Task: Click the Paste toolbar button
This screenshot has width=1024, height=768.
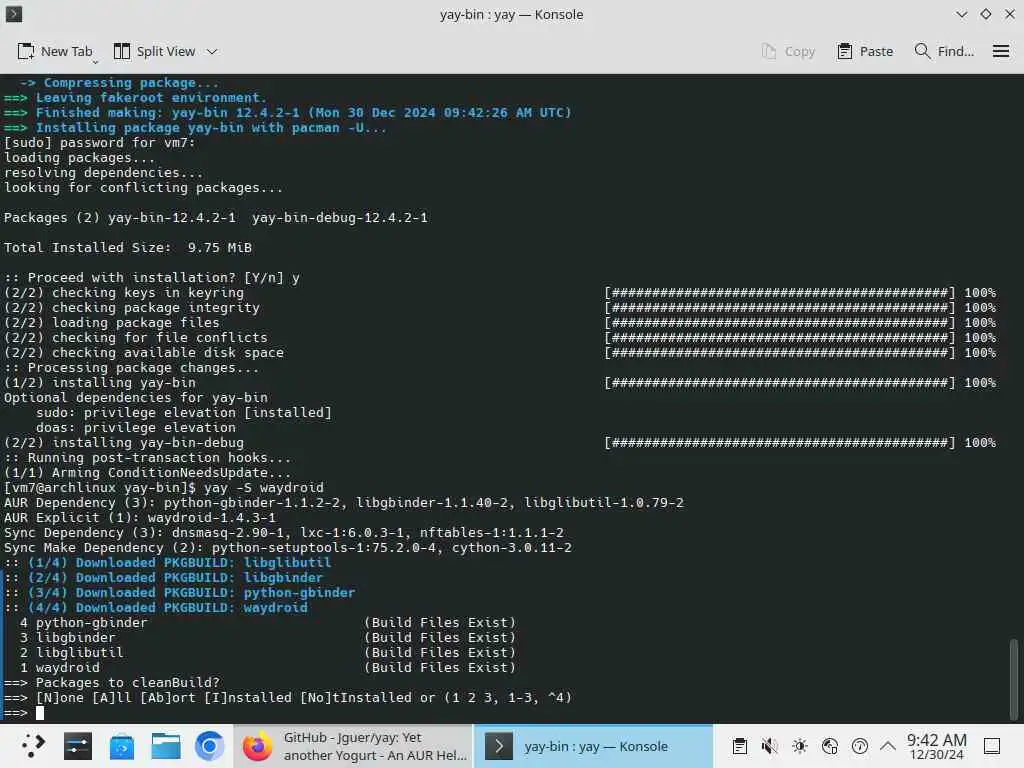Action: pyautogui.click(x=865, y=51)
